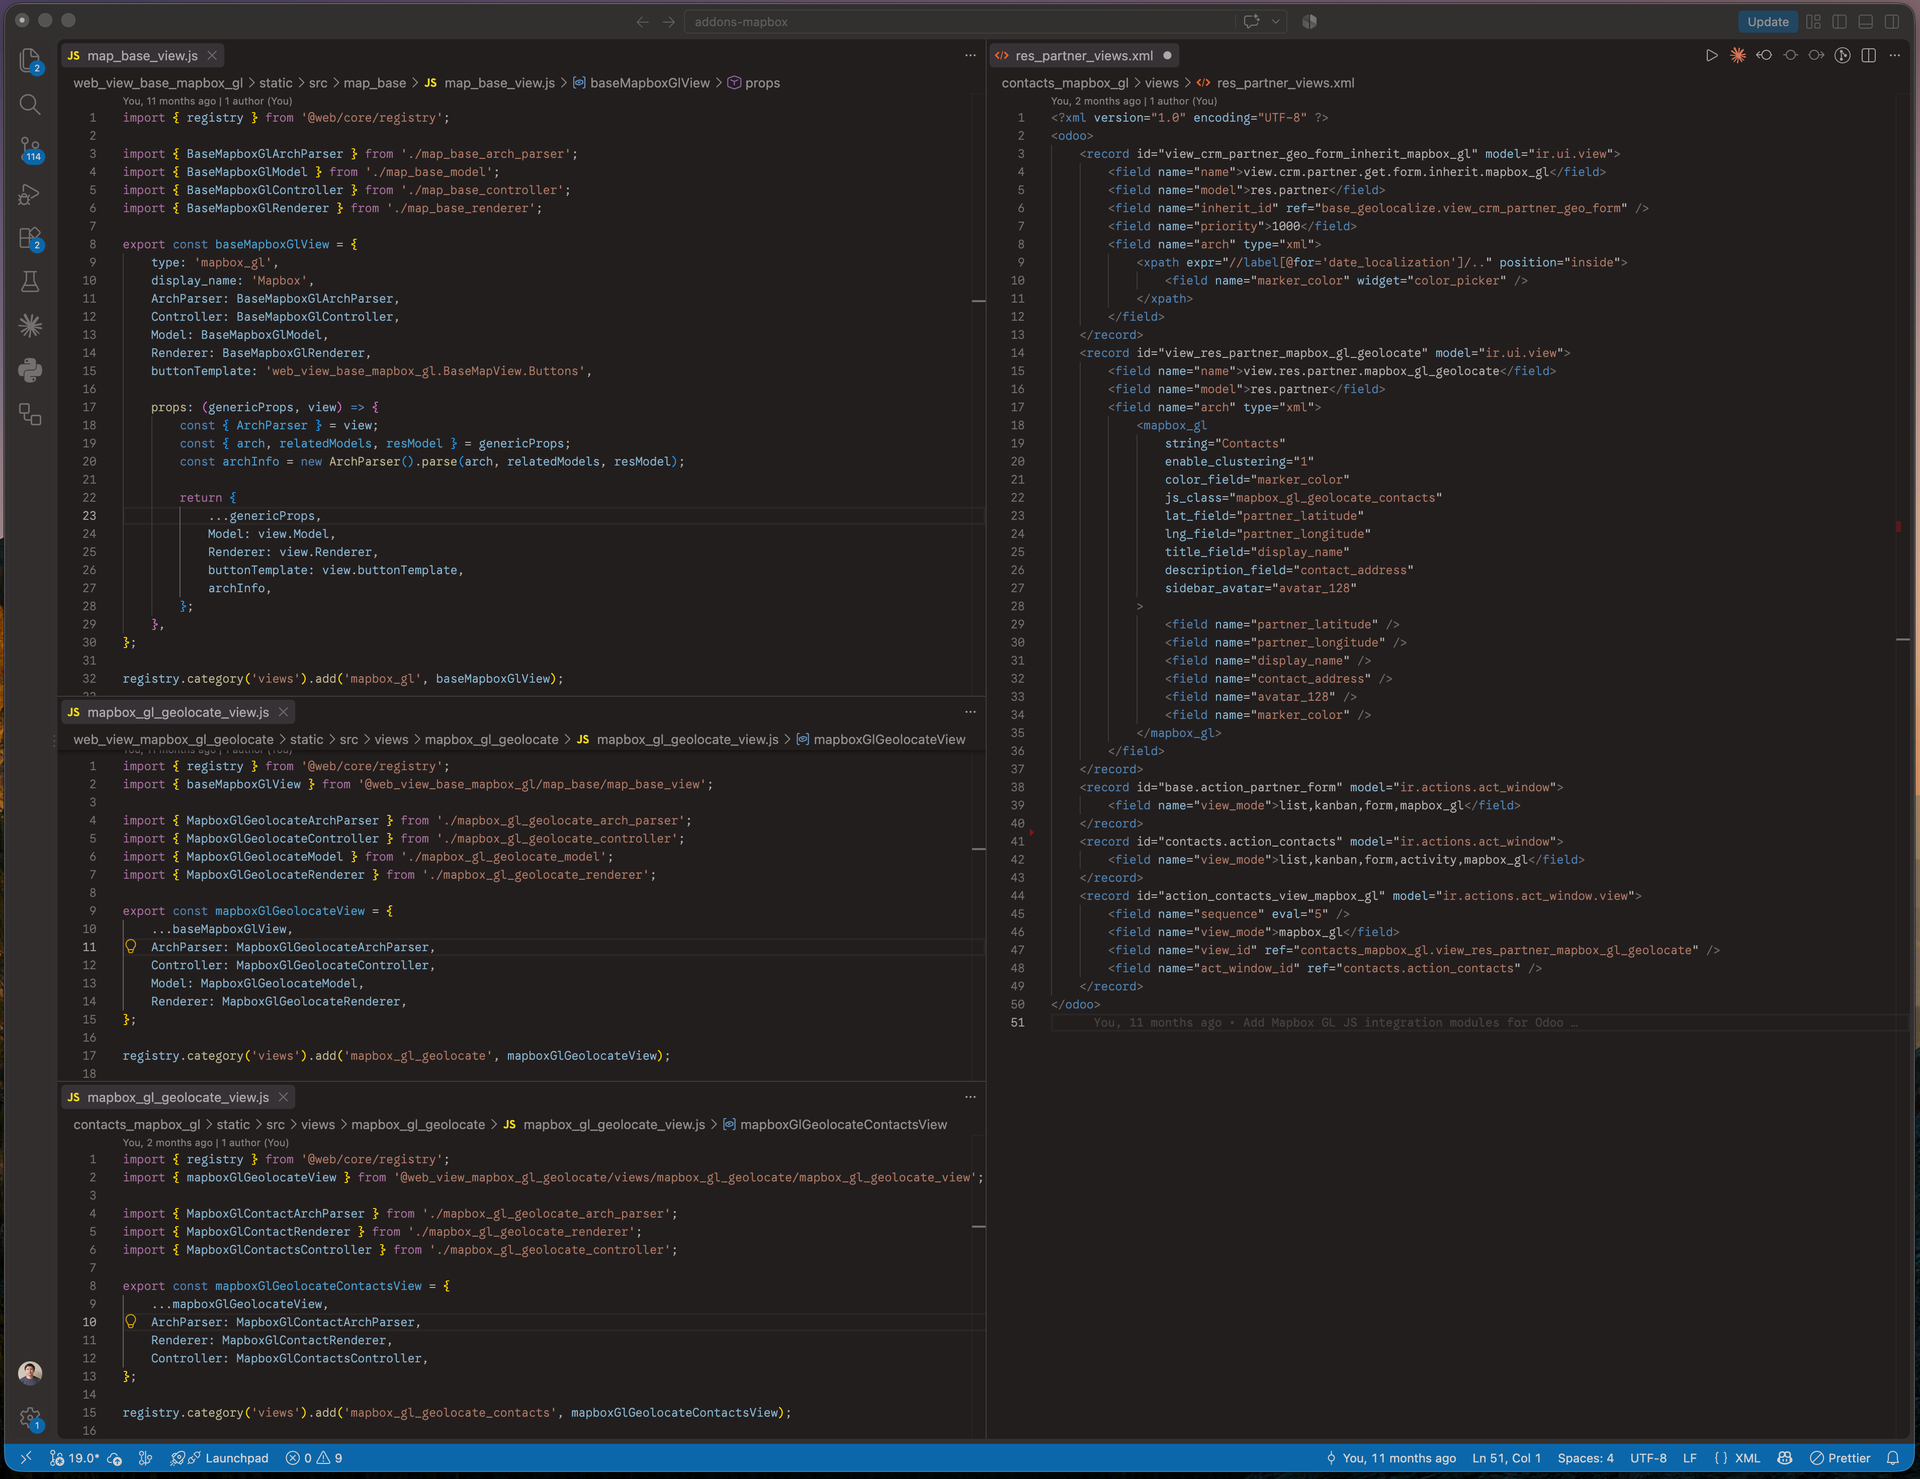Open the Search view in activity bar
Screen dimensions: 1920x1479
pyautogui.click(x=30, y=105)
